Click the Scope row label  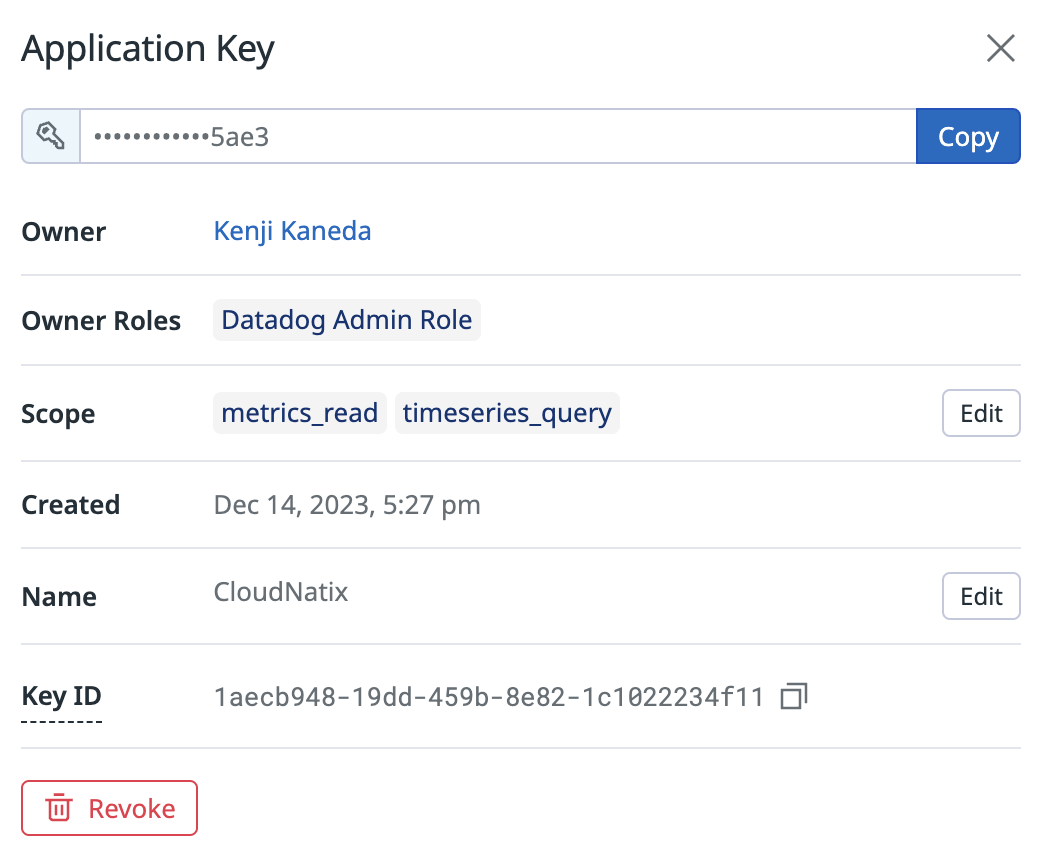[x=58, y=414]
